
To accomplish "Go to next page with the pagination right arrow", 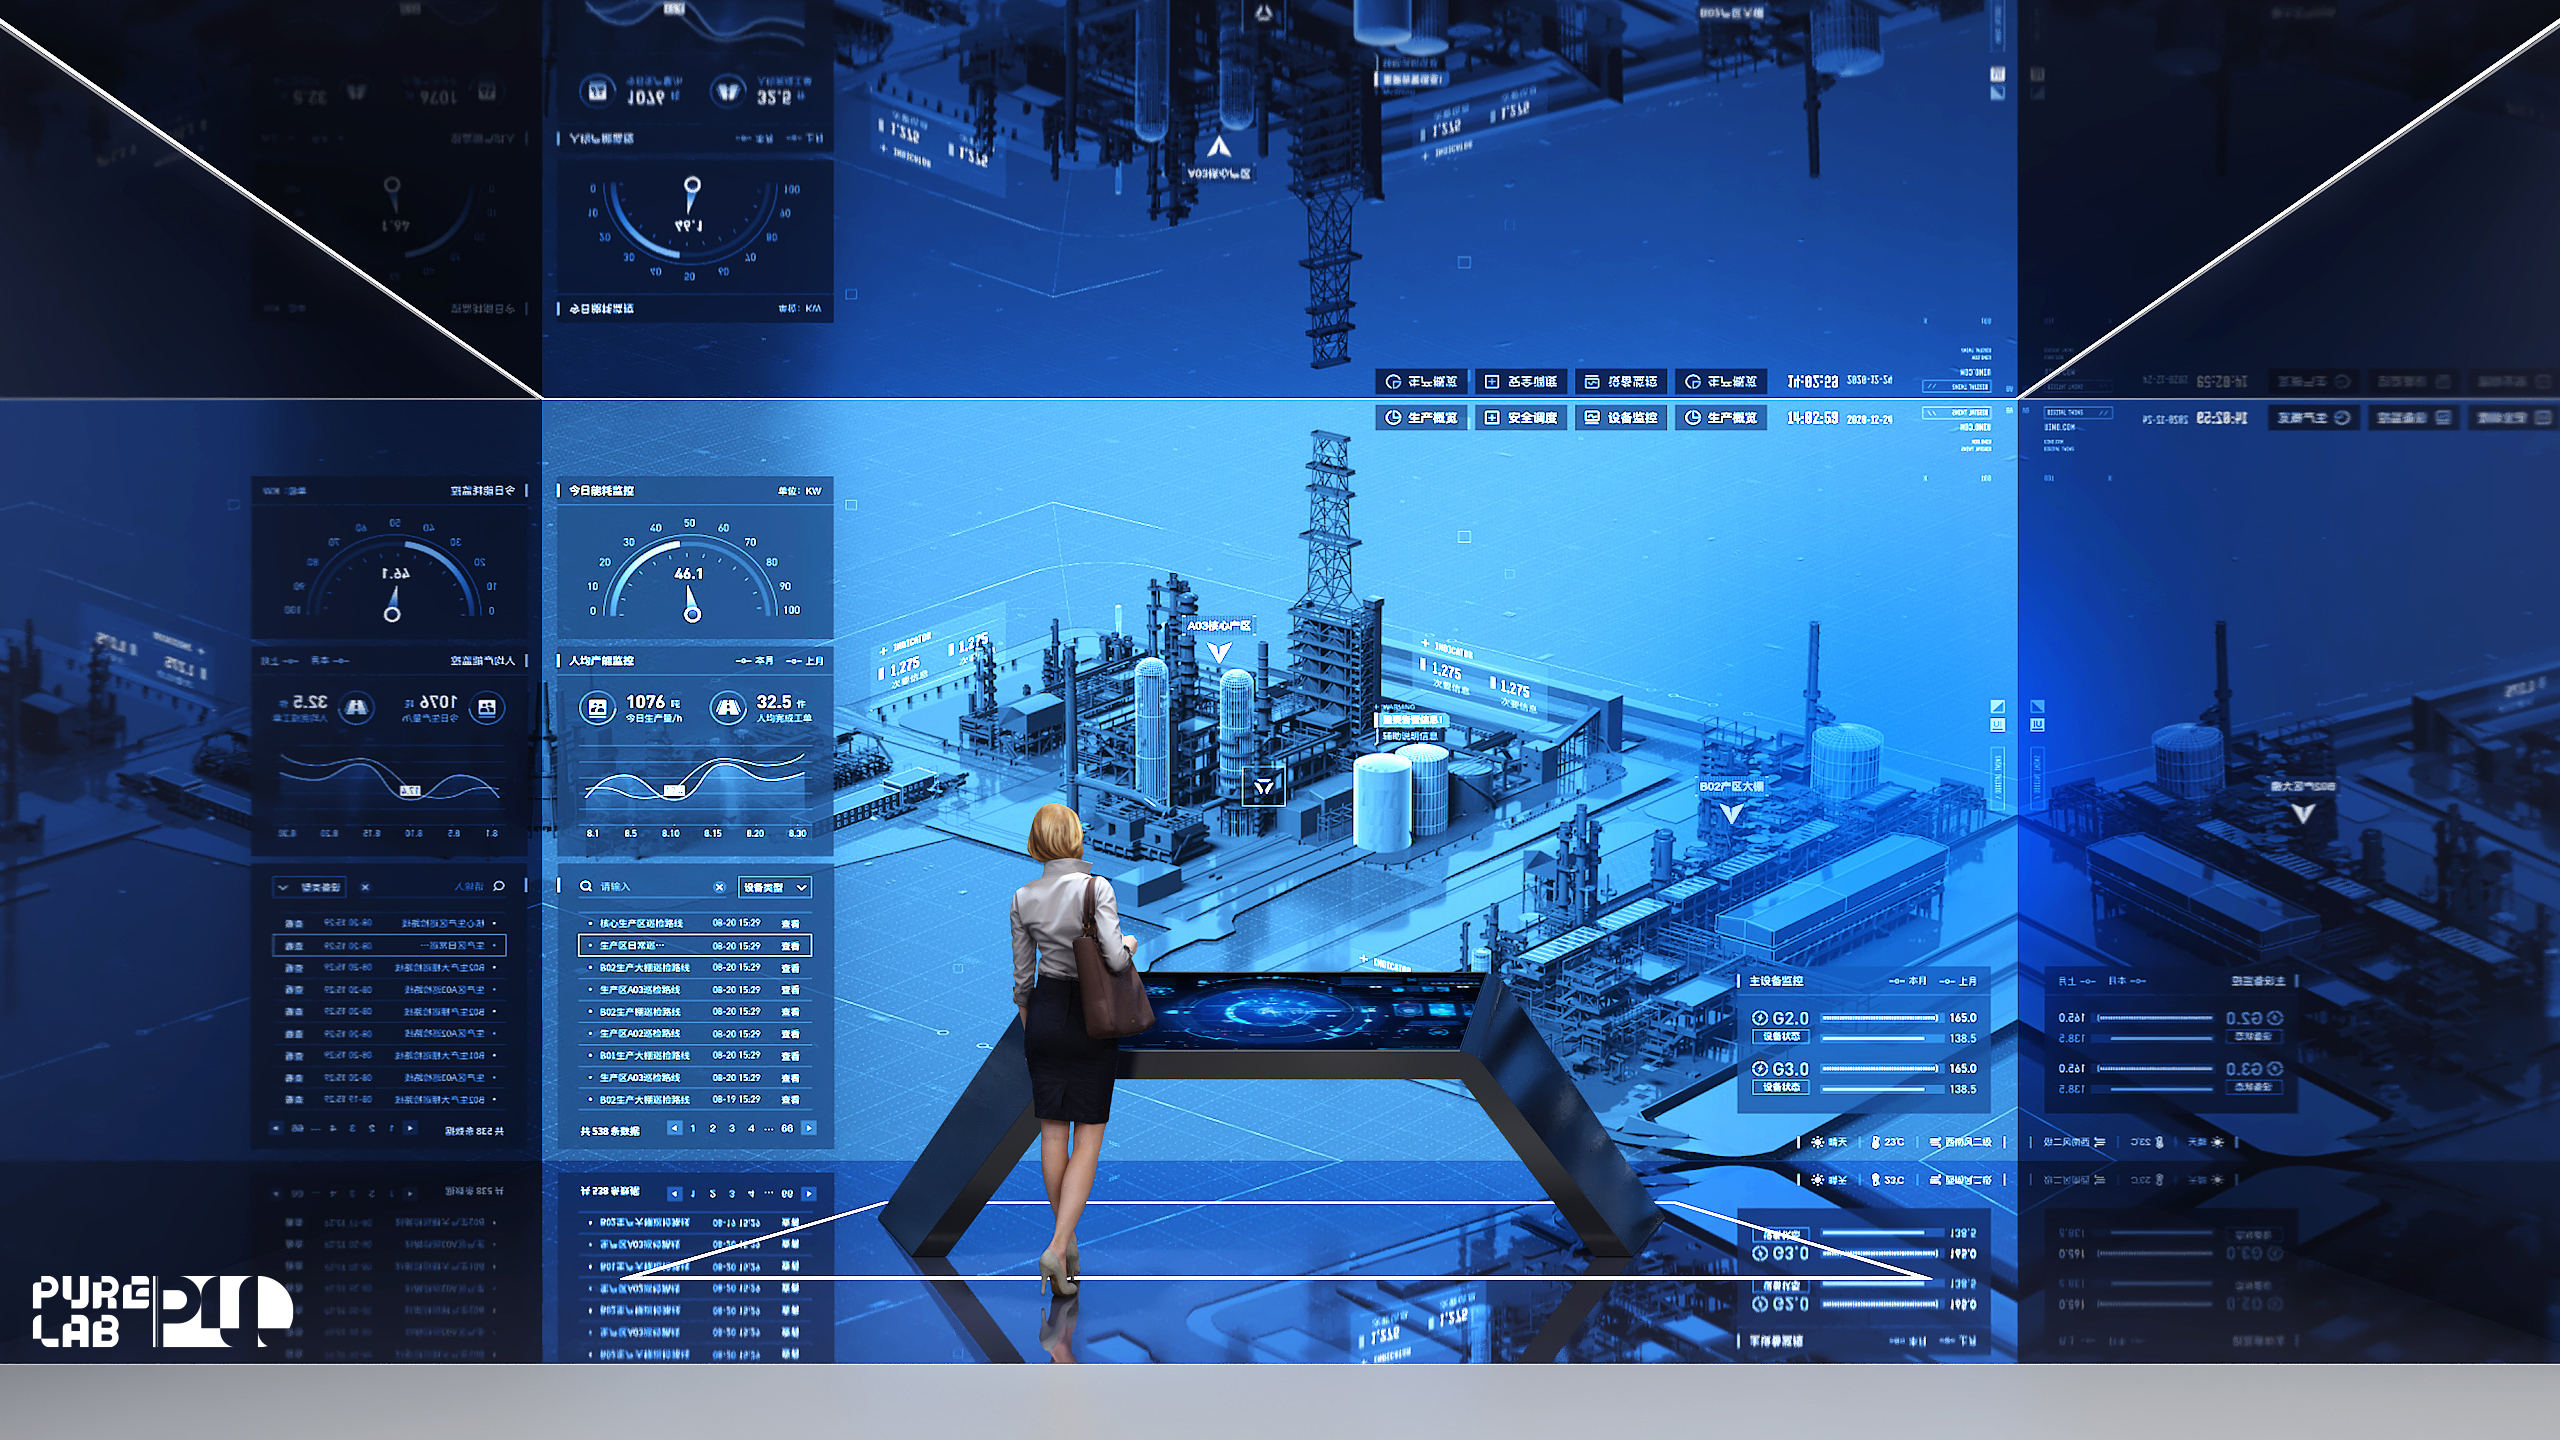I will coord(809,1128).
